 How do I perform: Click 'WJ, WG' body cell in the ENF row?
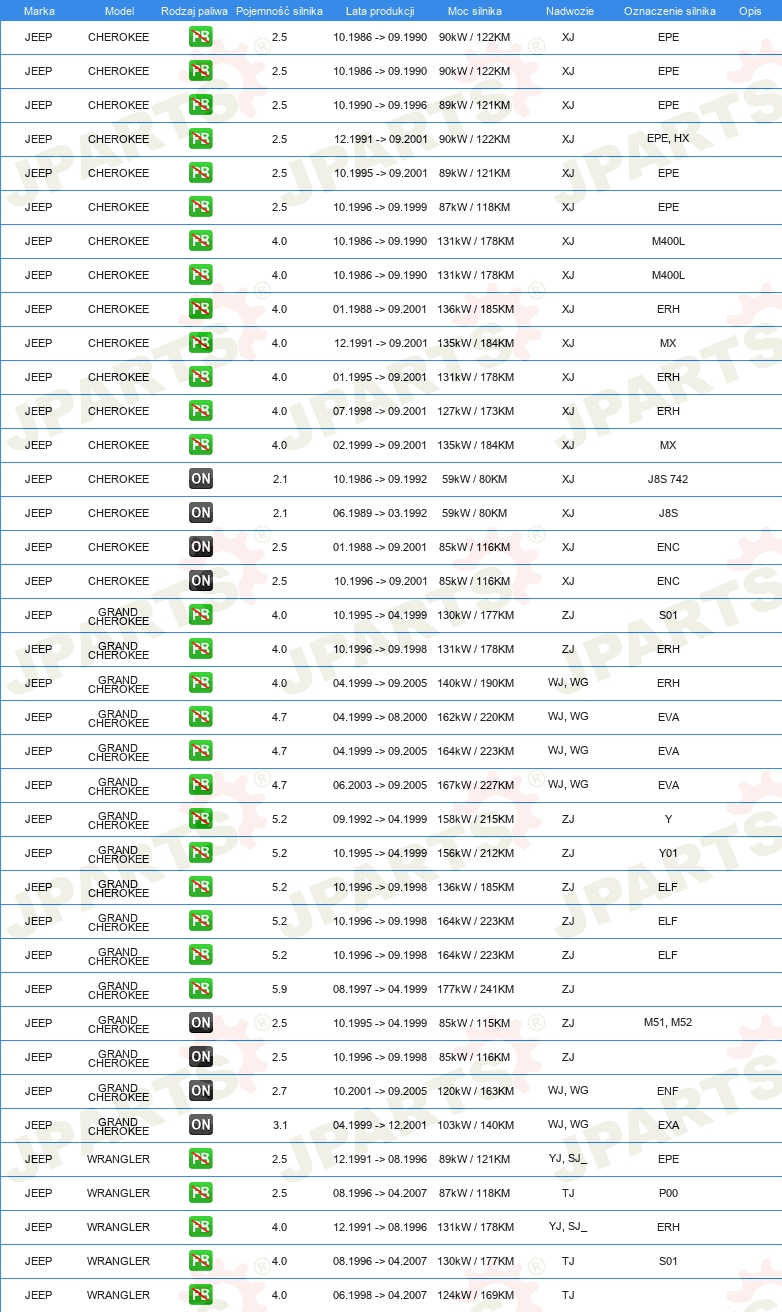(568, 1091)
